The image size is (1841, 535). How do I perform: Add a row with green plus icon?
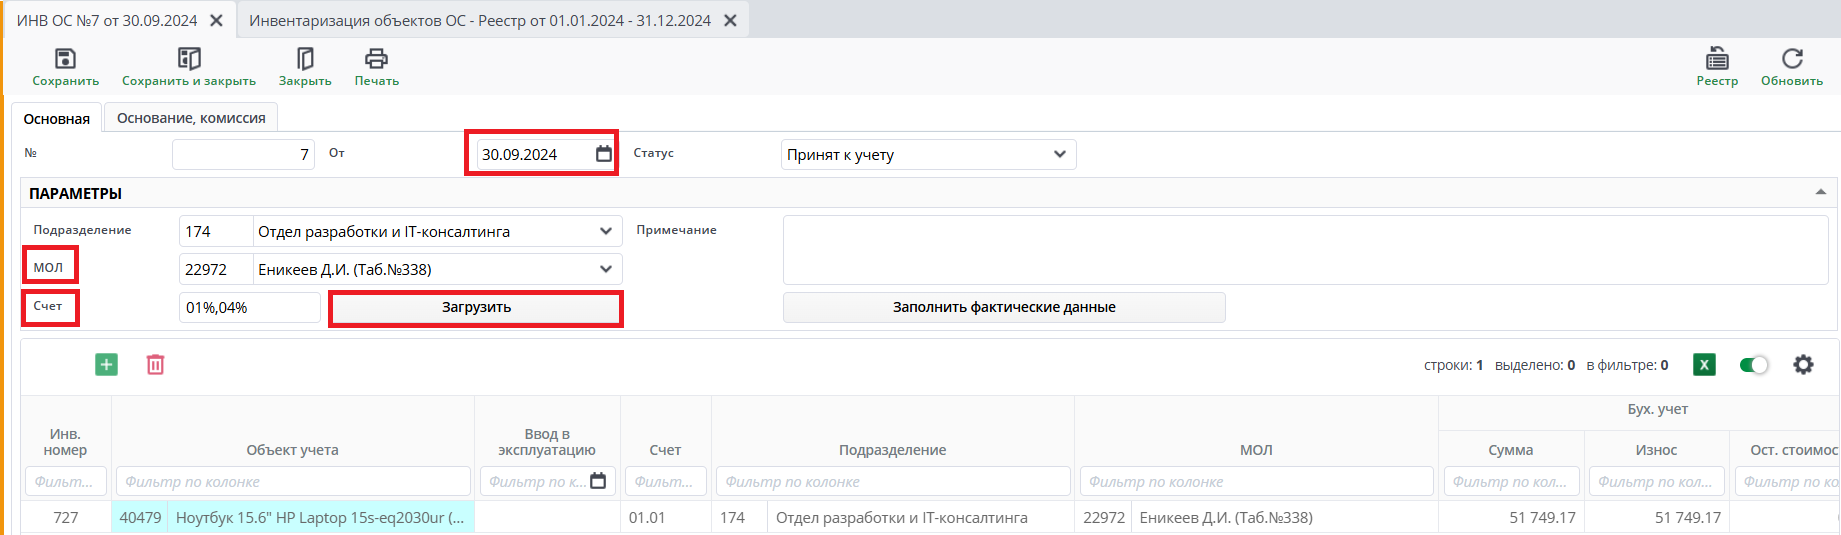[x=106, y=365]
